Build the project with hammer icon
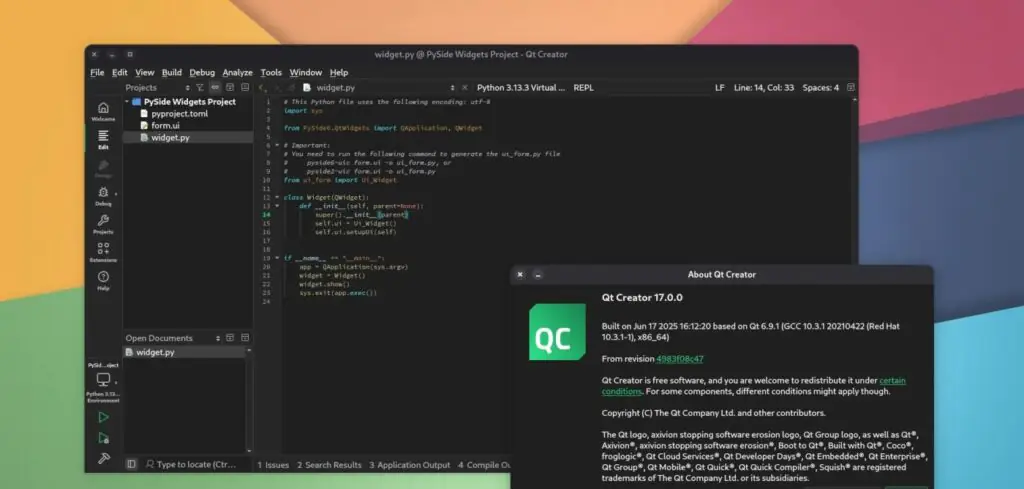1024x489 pixels. (x=103, y=458)
